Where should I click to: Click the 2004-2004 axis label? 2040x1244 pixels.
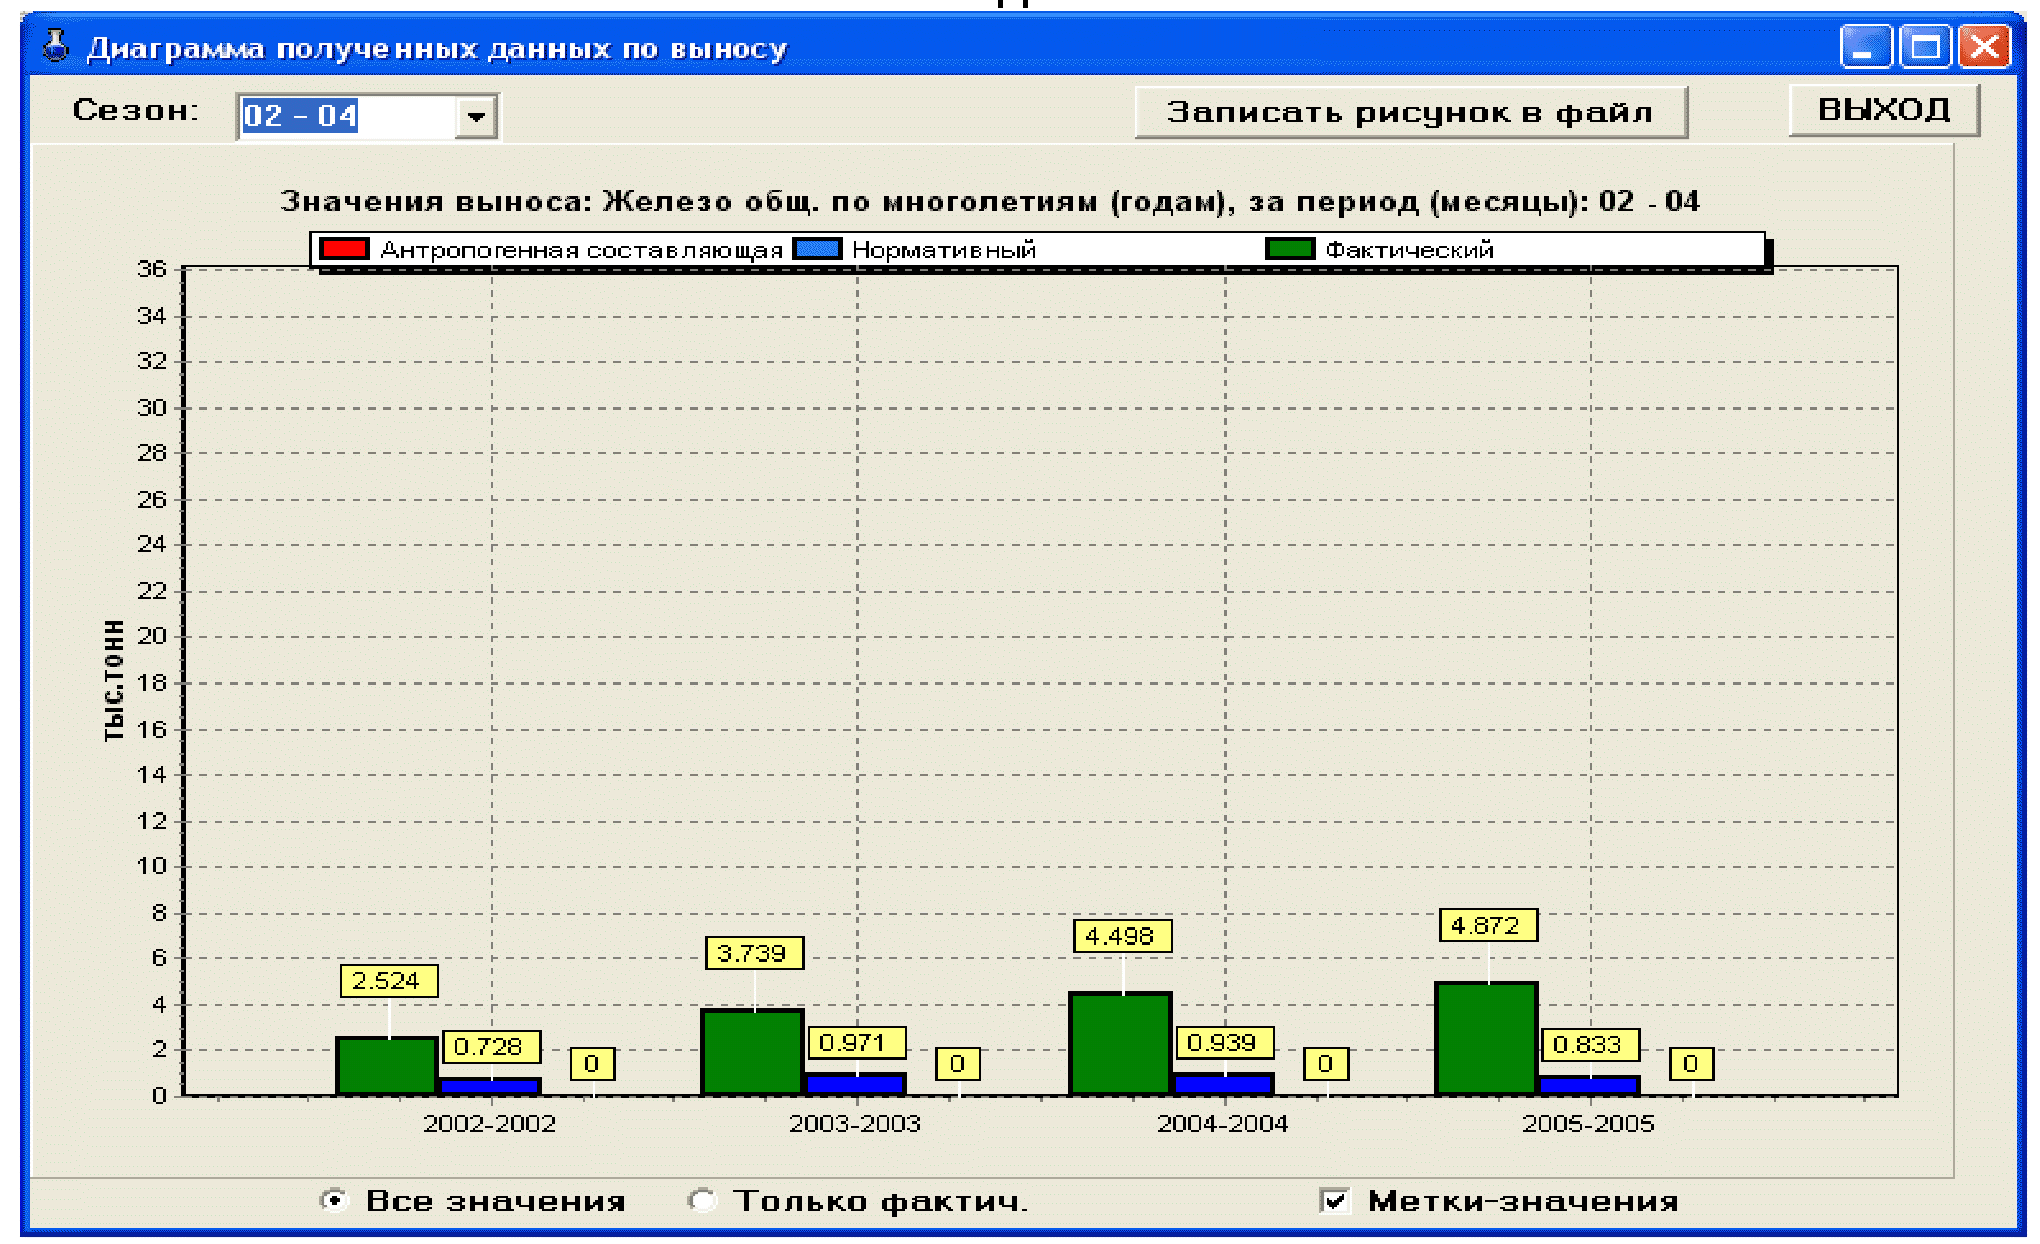[1223, 1124]
